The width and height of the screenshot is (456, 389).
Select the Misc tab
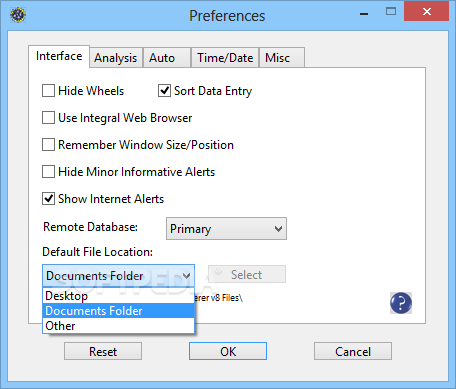pyautogui.click(x=282, y=58)
